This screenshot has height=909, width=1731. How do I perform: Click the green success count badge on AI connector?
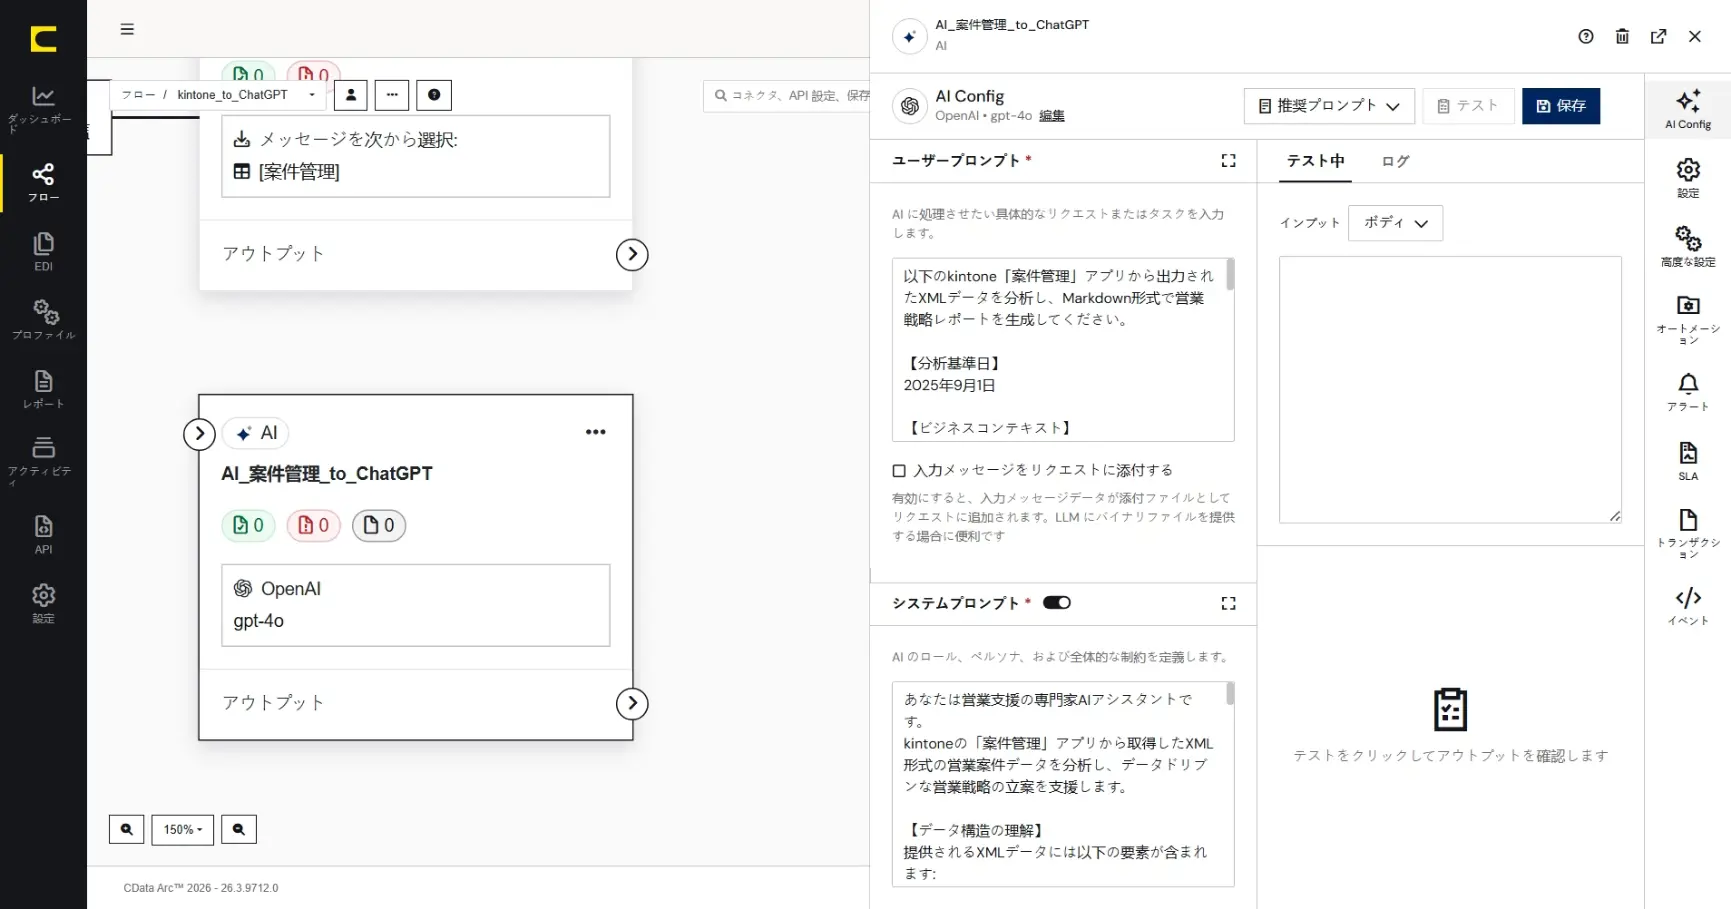coord(248,525)
